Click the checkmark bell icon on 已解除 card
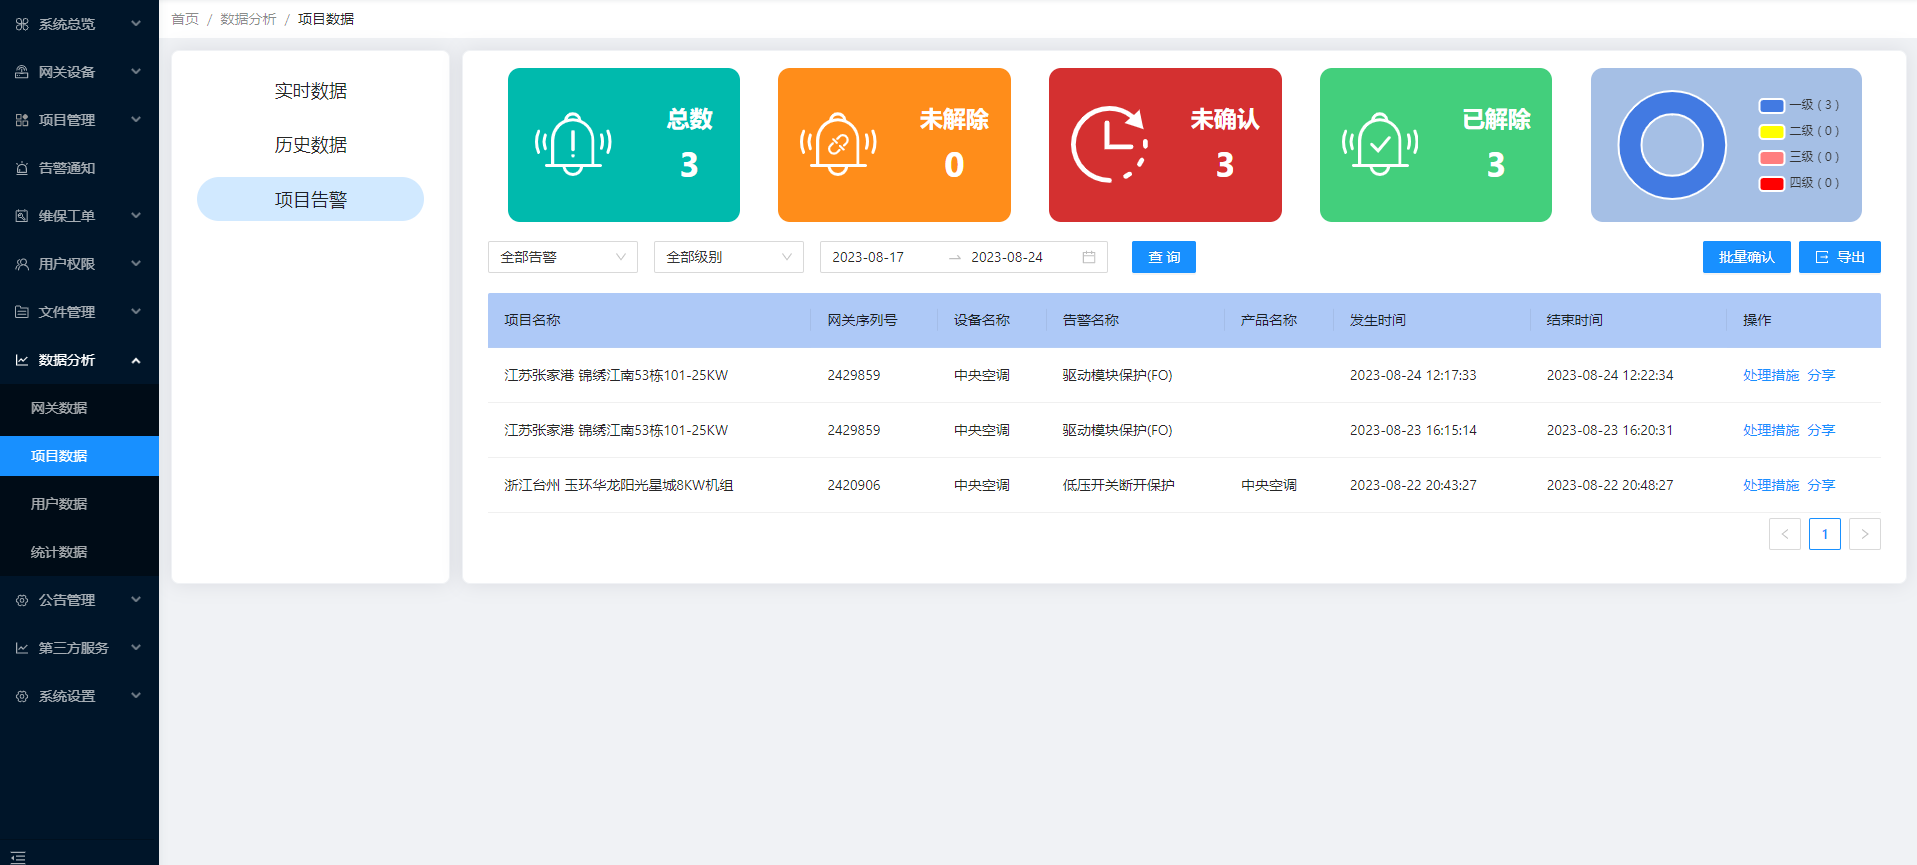 click(x=1380, y=144)
